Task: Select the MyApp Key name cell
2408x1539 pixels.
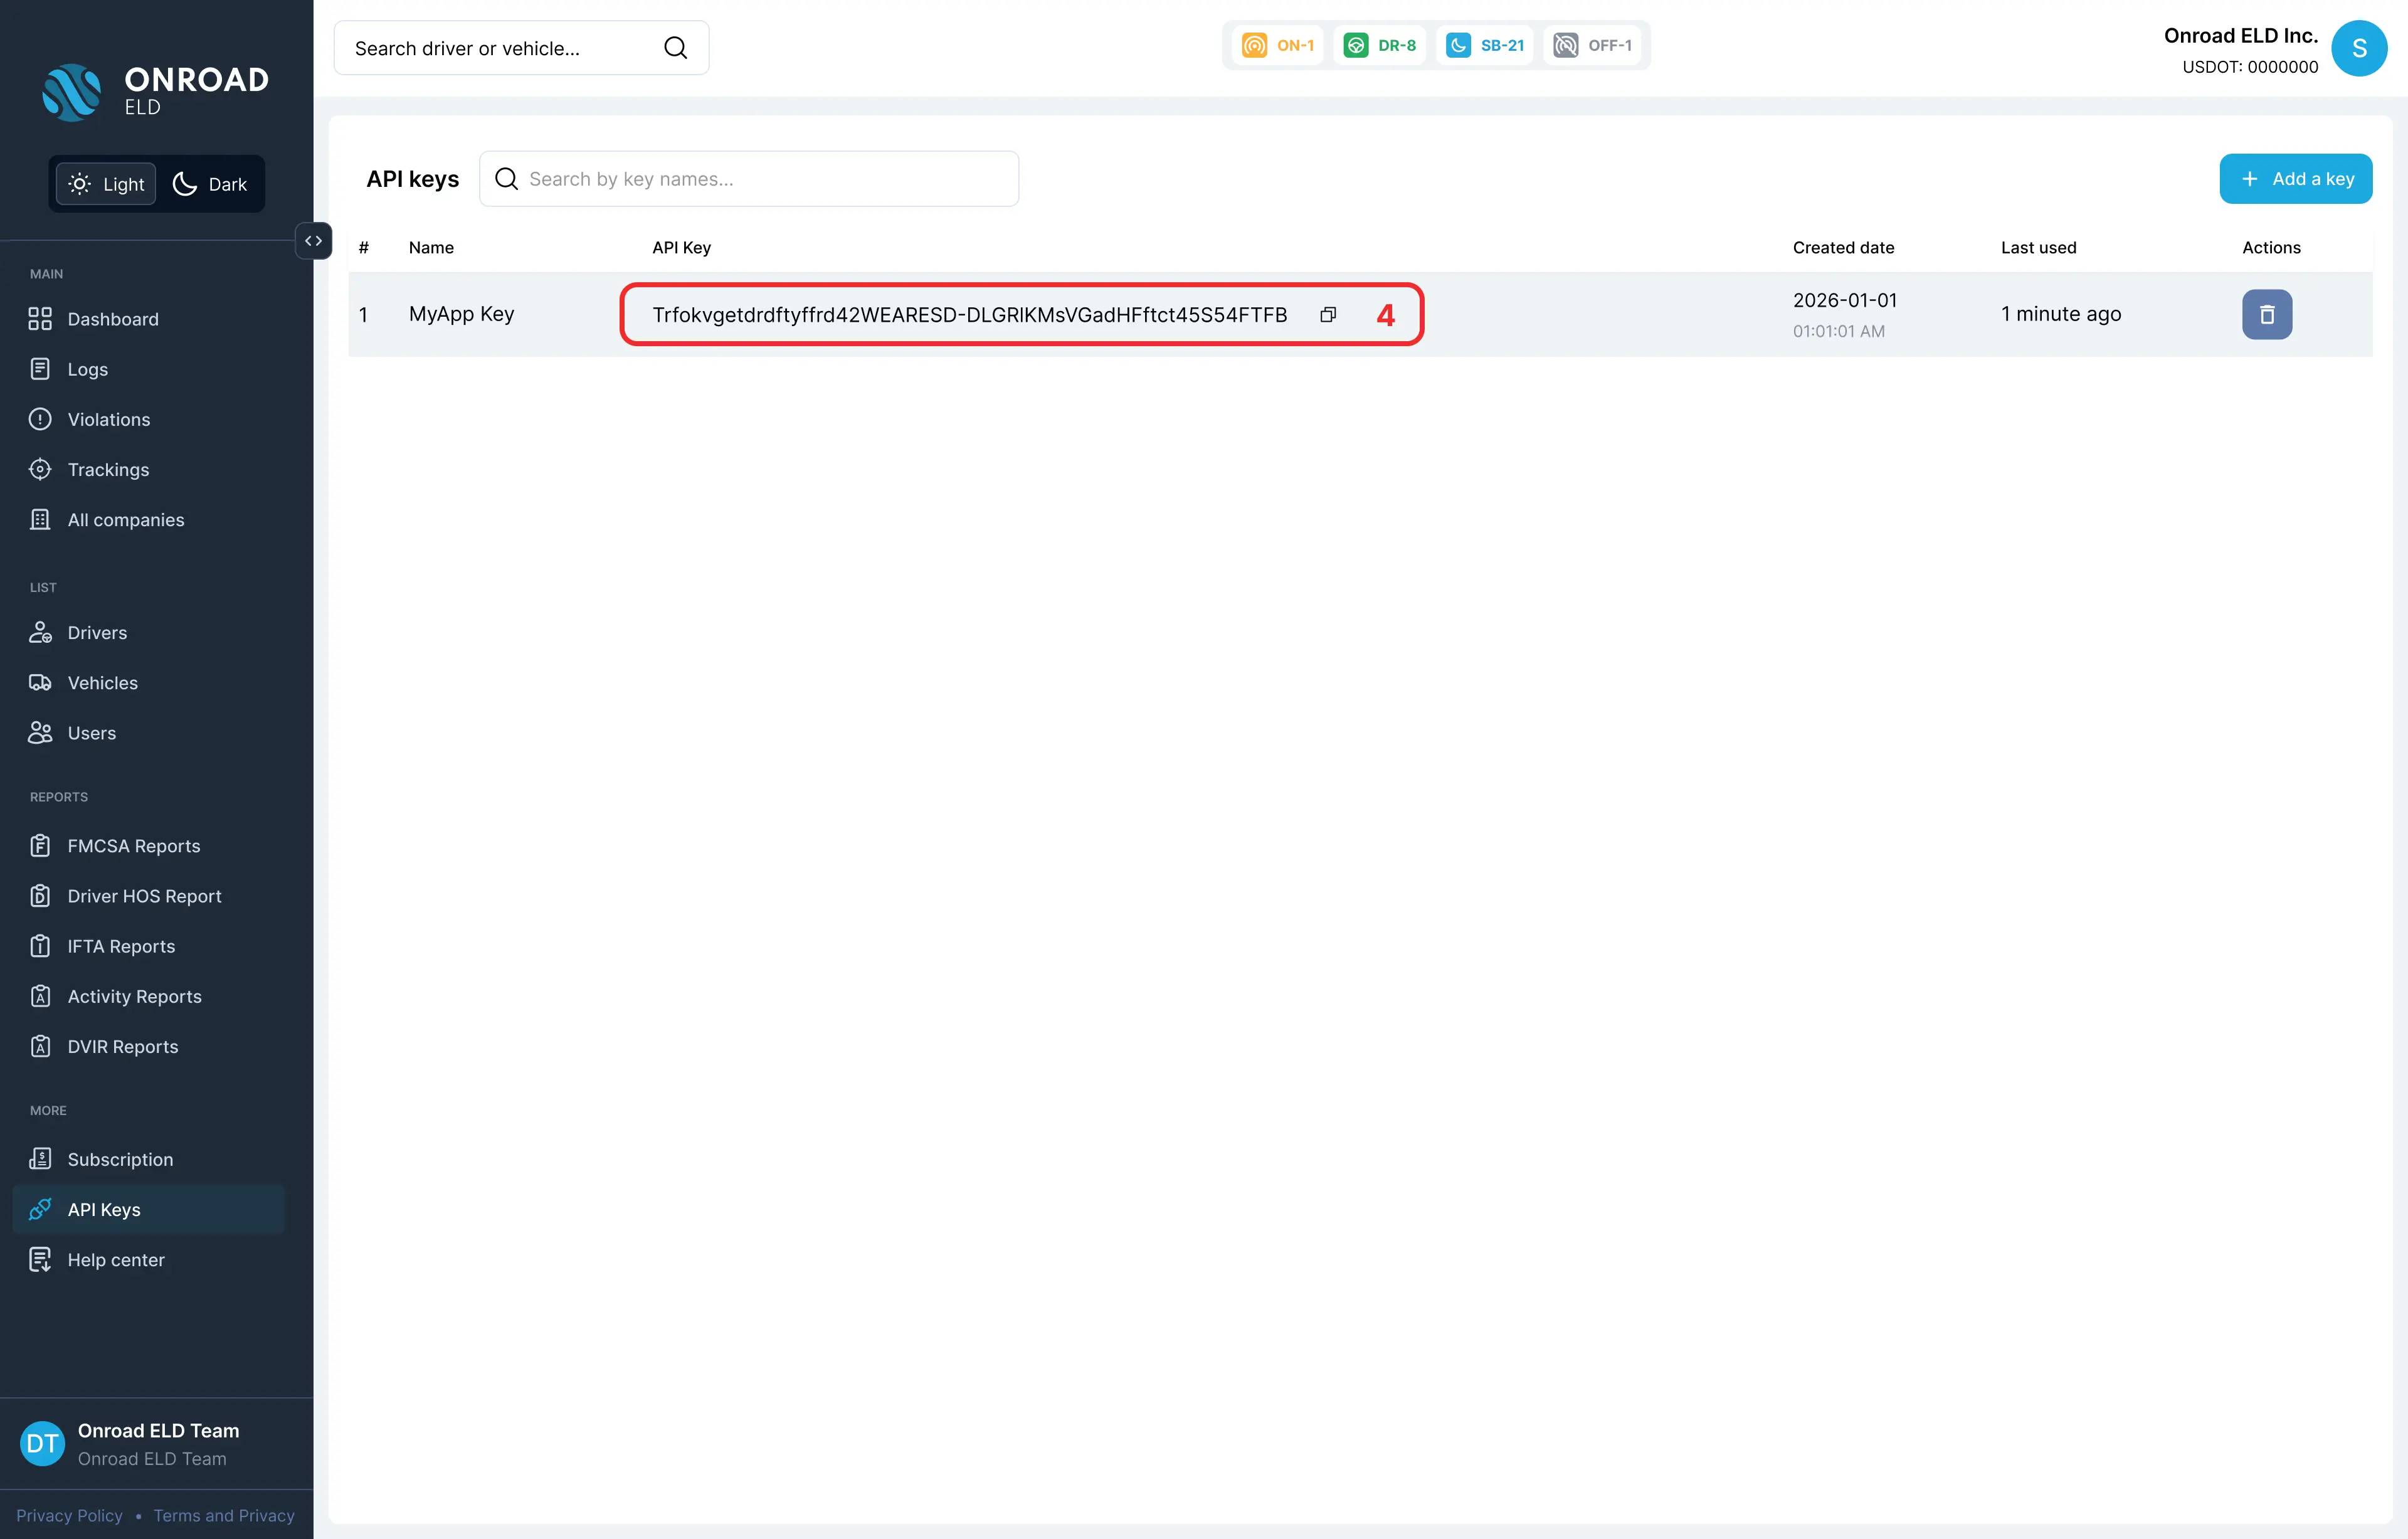Action: pyautogui.click(x=461, y=314)
